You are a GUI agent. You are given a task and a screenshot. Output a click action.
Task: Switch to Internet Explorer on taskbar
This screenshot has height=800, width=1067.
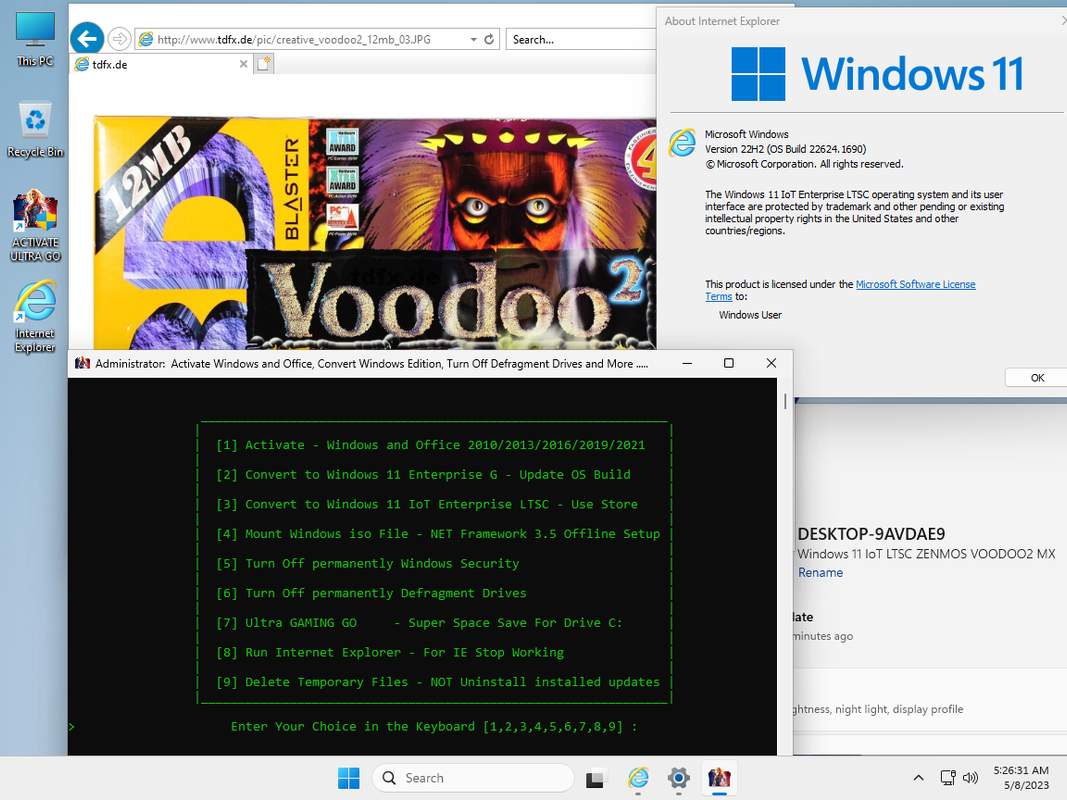pos(638,778)
